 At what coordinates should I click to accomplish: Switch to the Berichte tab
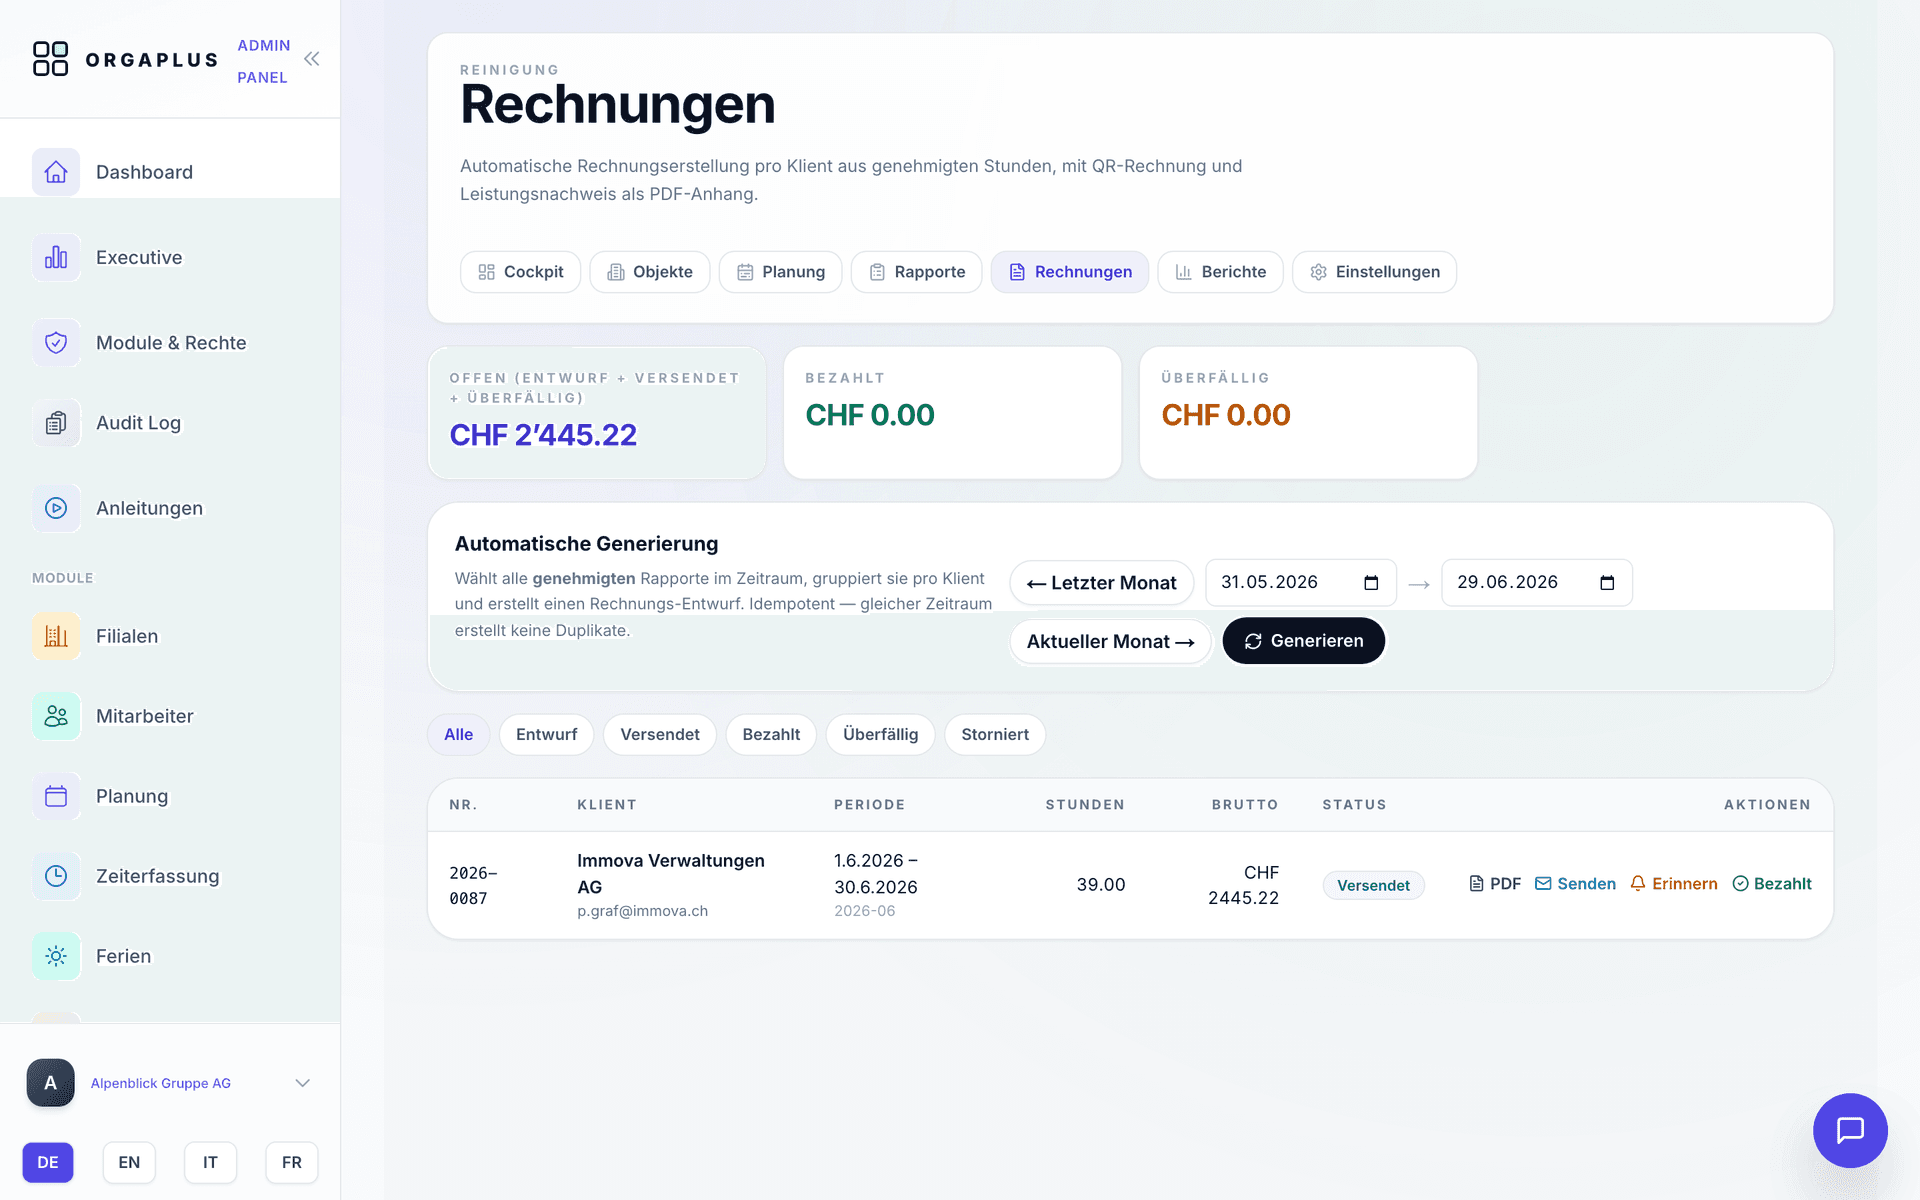point(1220,272)
